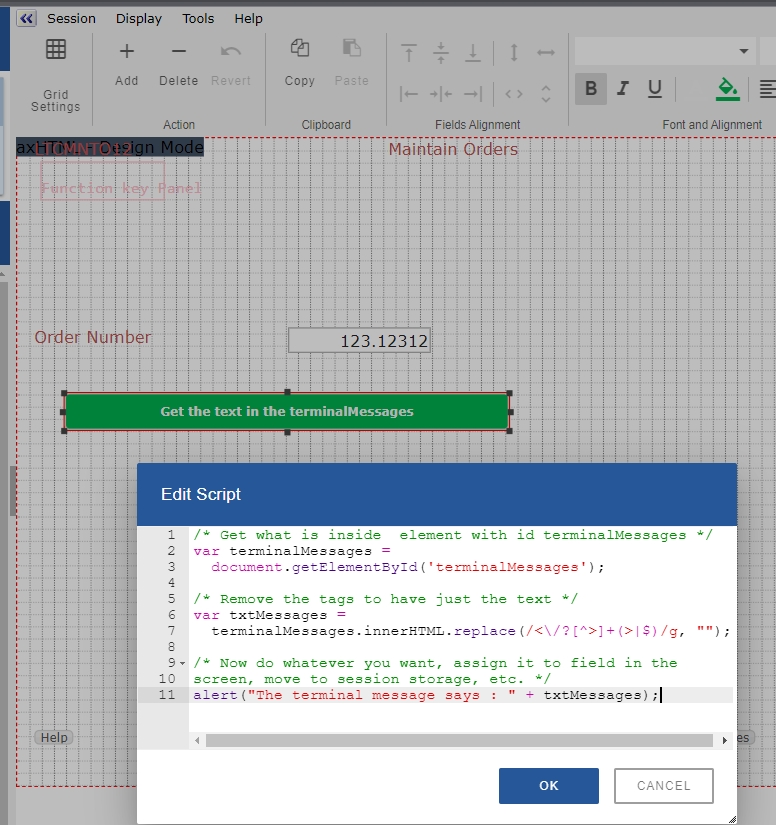Collapse the side panel with double-chevron
The height and width of the screenshot is (825, 776).
click(x=27, y=18)
